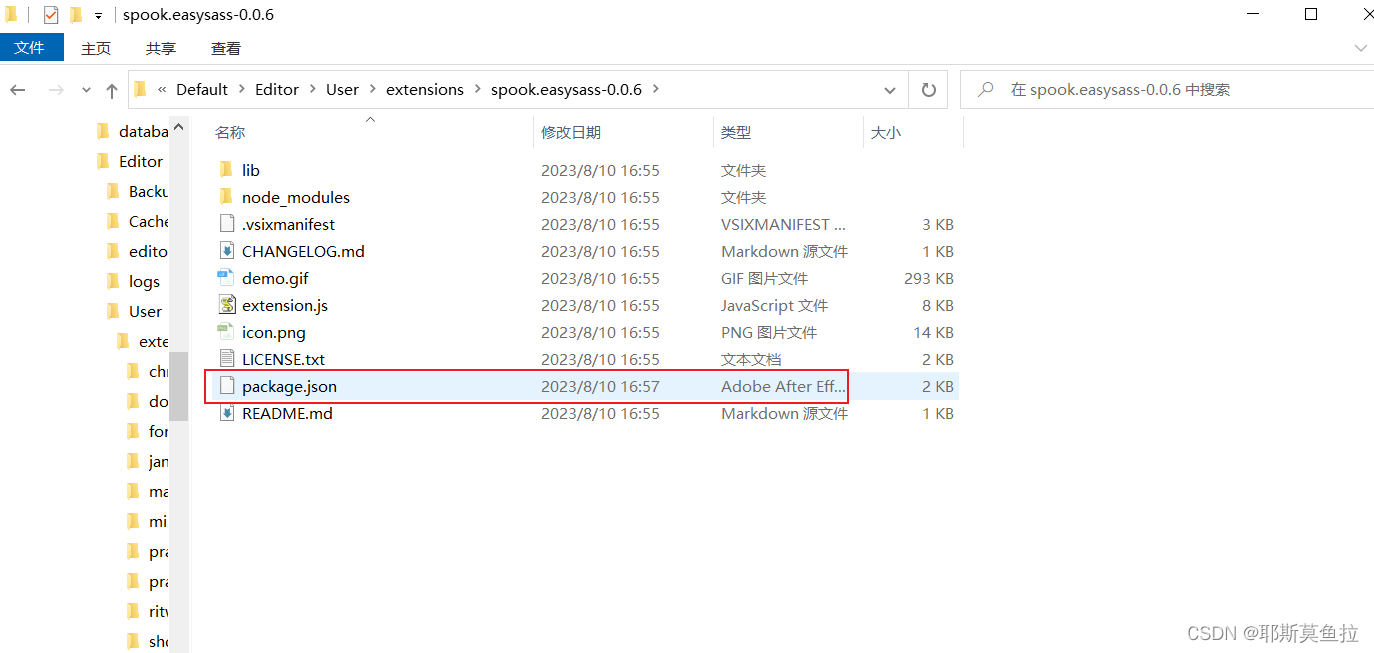Click the refresh icon beside the address bar

tap(928, 89)
